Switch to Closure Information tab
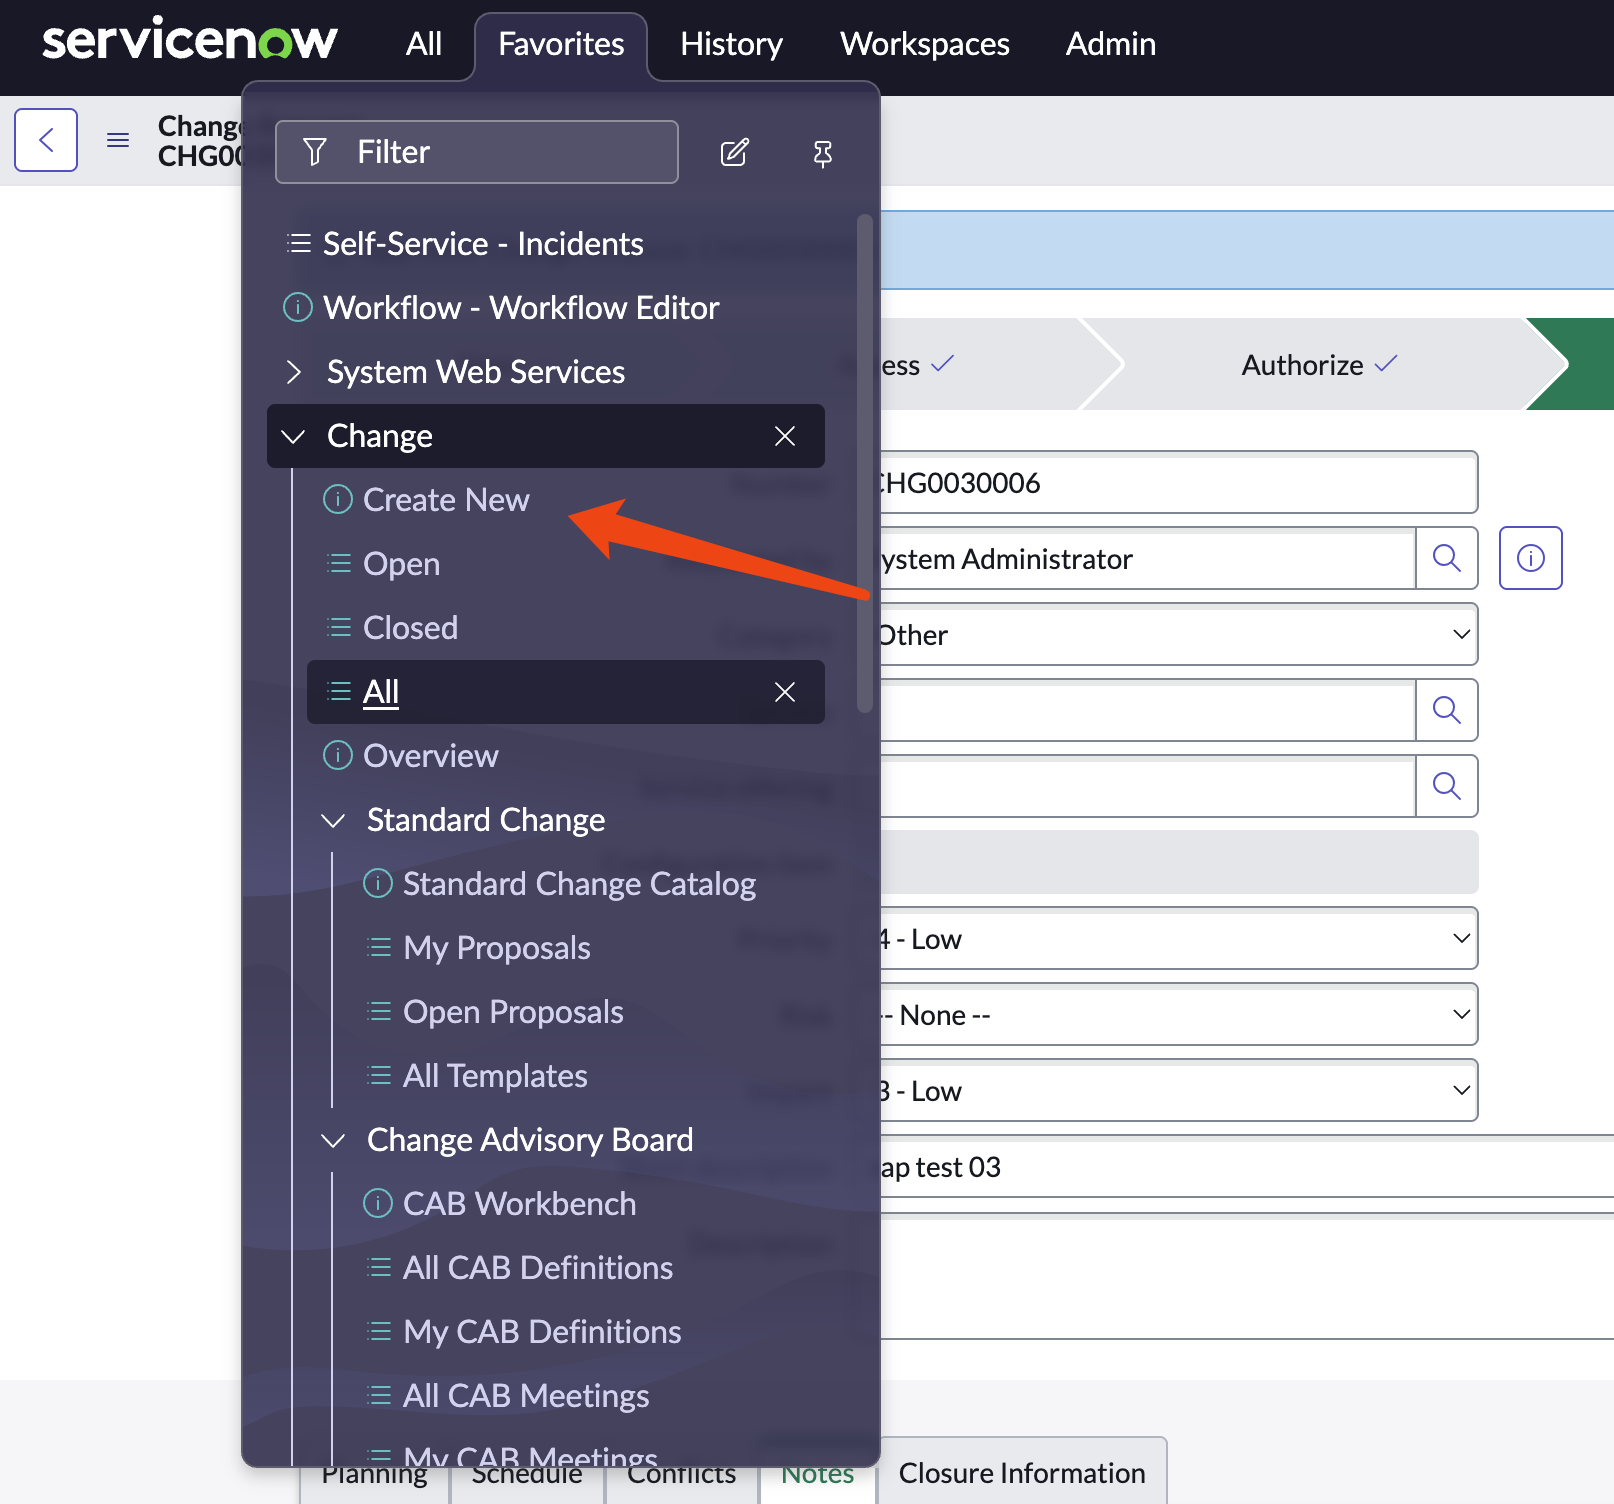This screenshot has height=1504, width=1614. [x=1021, y=1473]
